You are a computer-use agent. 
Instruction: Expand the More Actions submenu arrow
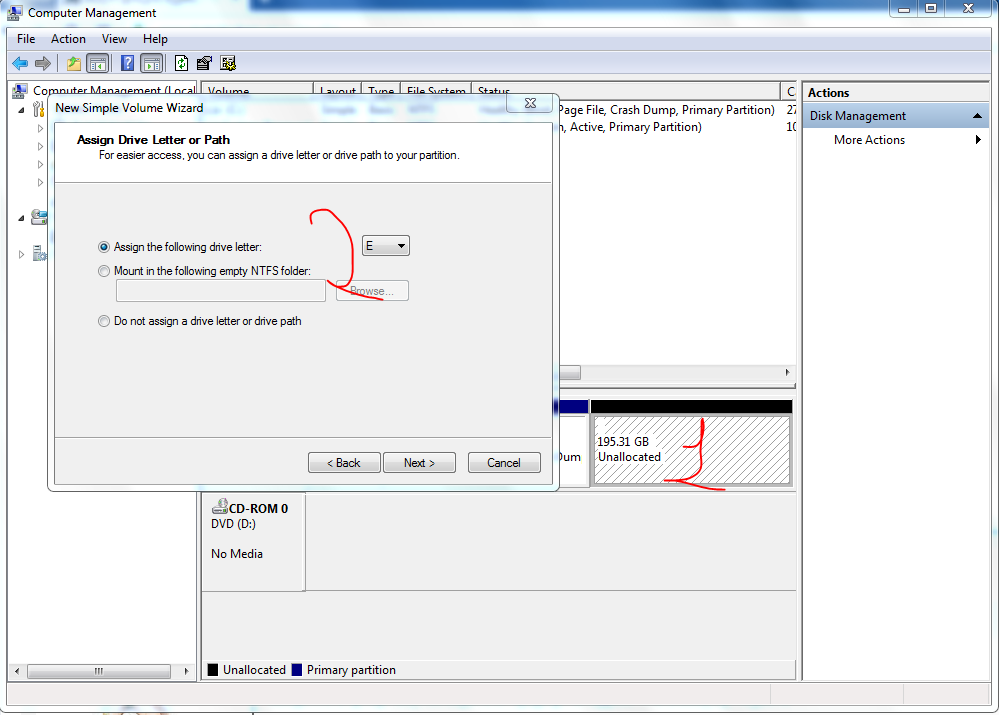point(978,140)
